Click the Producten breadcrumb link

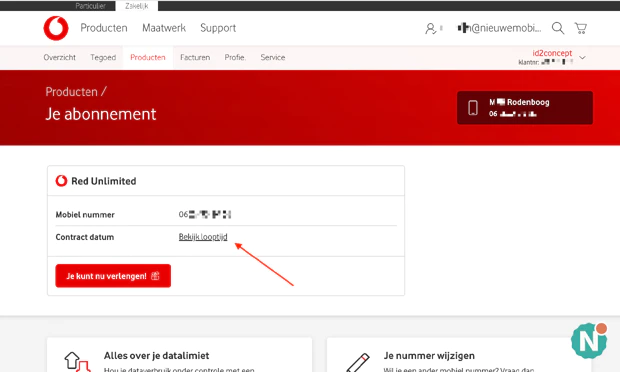point(72,92)
